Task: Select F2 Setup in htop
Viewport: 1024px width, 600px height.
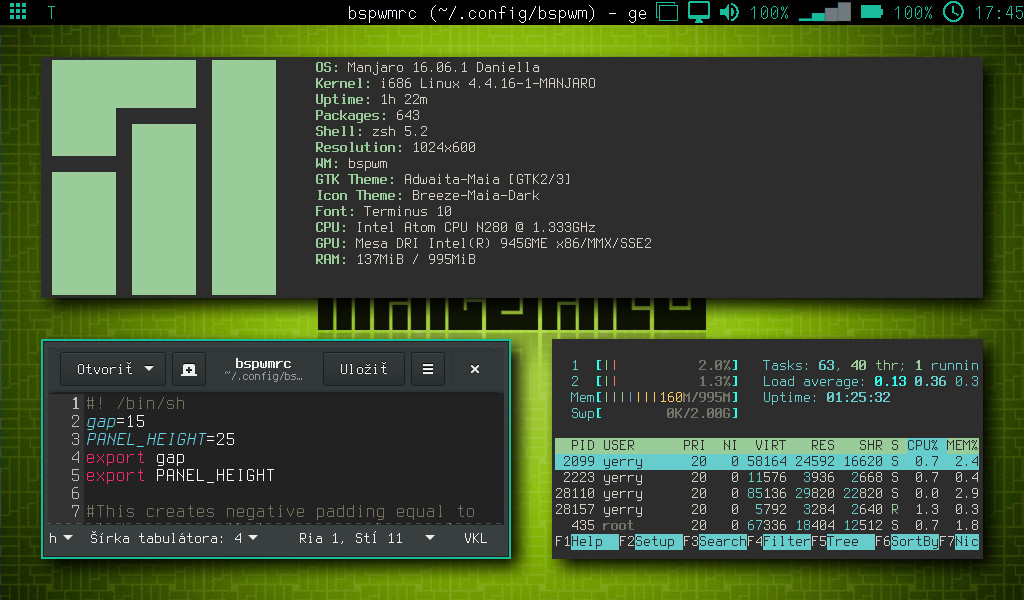Action: click(655, 542)
